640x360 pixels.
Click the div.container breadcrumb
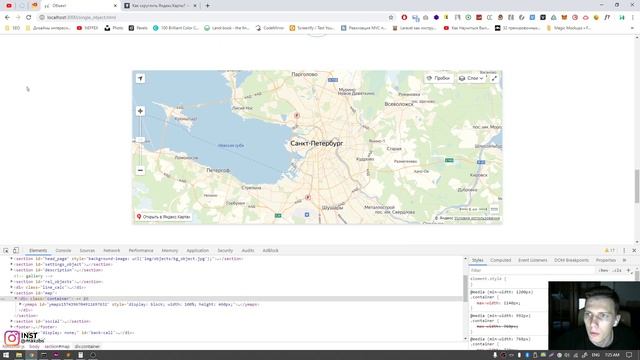87,347
